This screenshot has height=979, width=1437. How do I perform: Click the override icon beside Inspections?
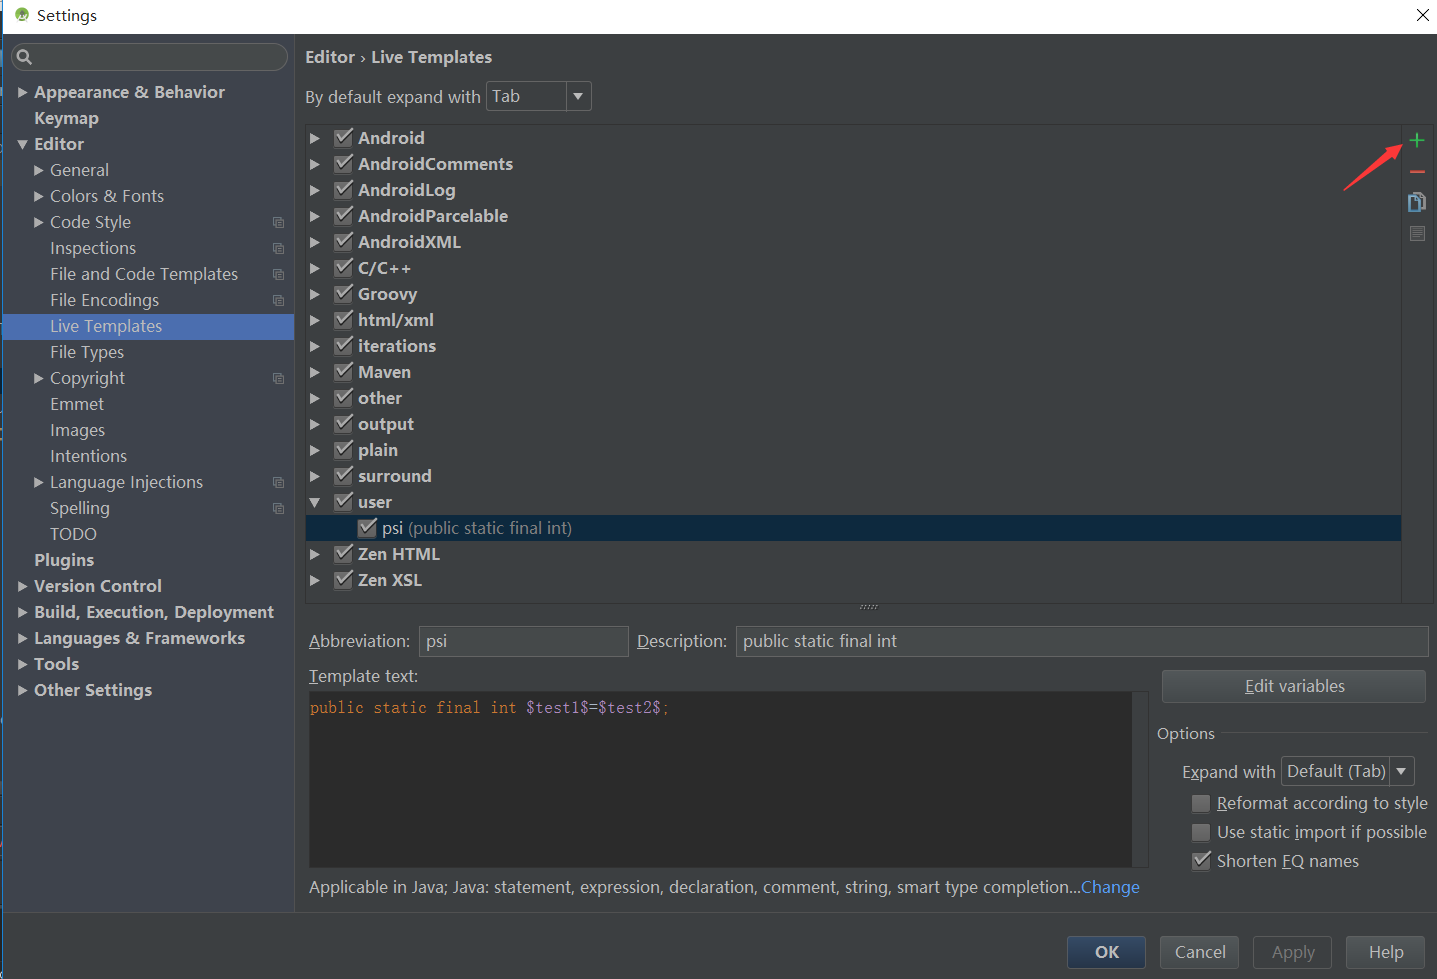pyautogui.click(x=278, y=248)
